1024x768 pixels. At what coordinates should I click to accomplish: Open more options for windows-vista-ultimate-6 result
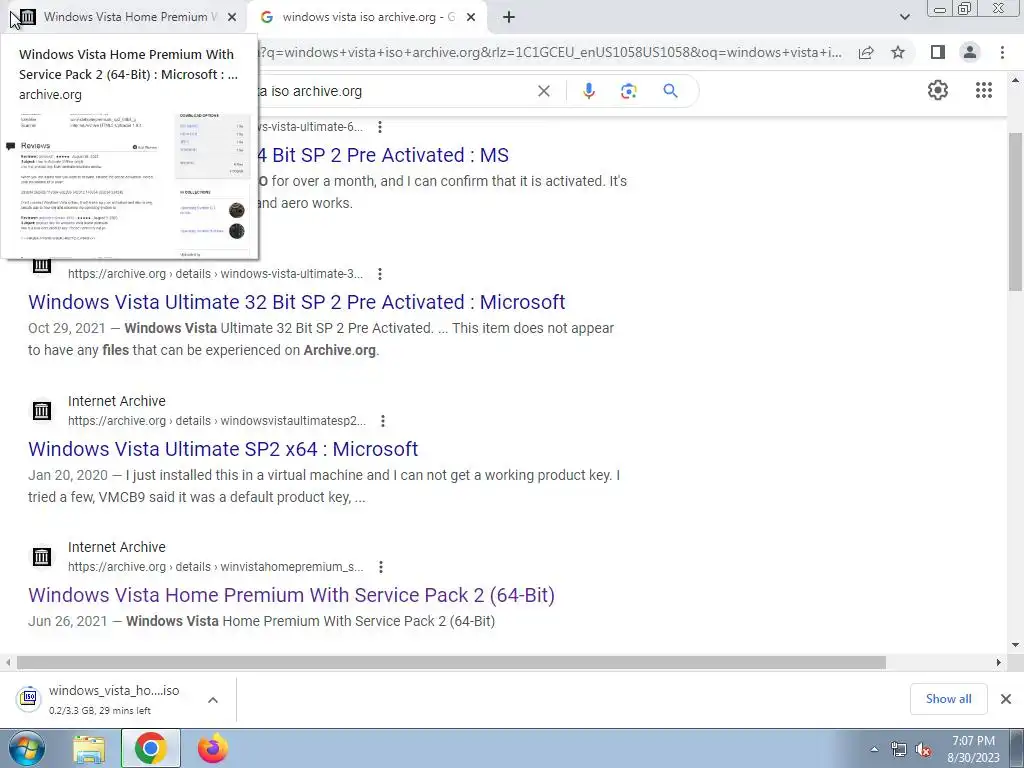(x=380, y=127)
